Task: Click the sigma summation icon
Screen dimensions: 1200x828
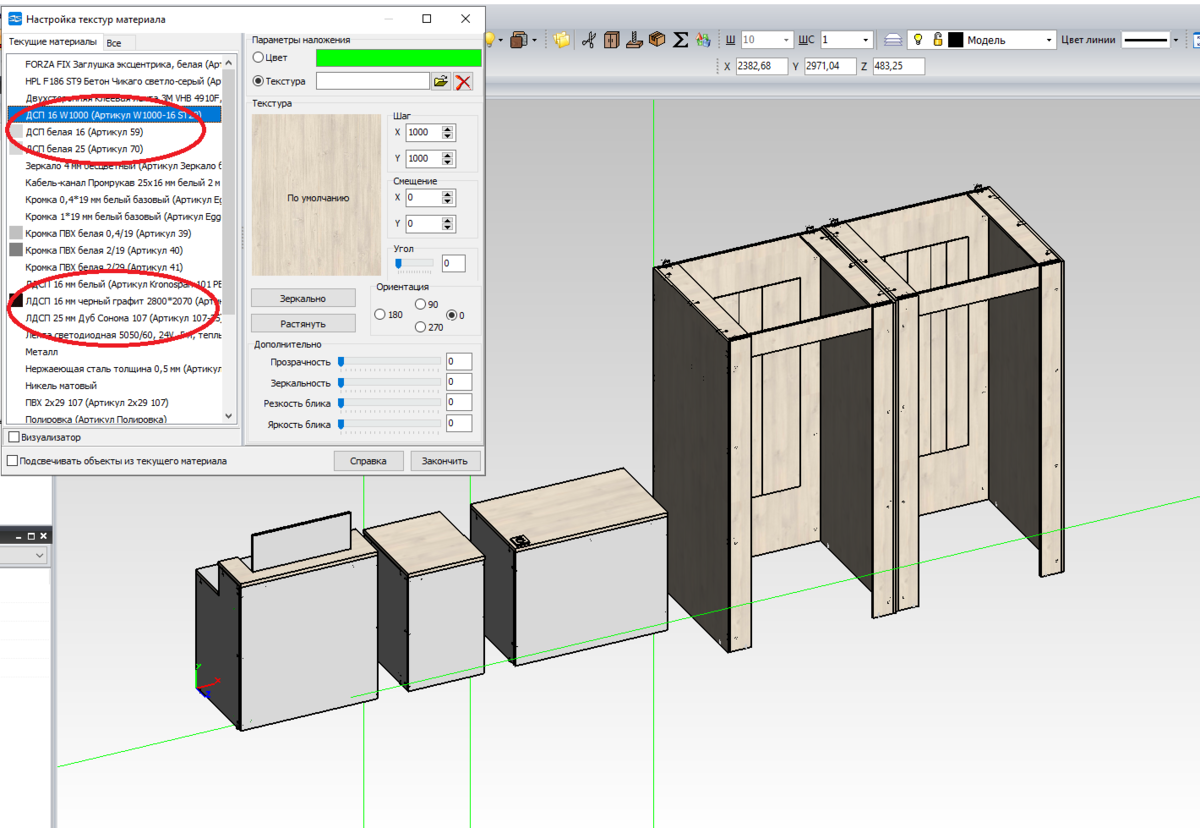Action: click(x=681, y=40)
